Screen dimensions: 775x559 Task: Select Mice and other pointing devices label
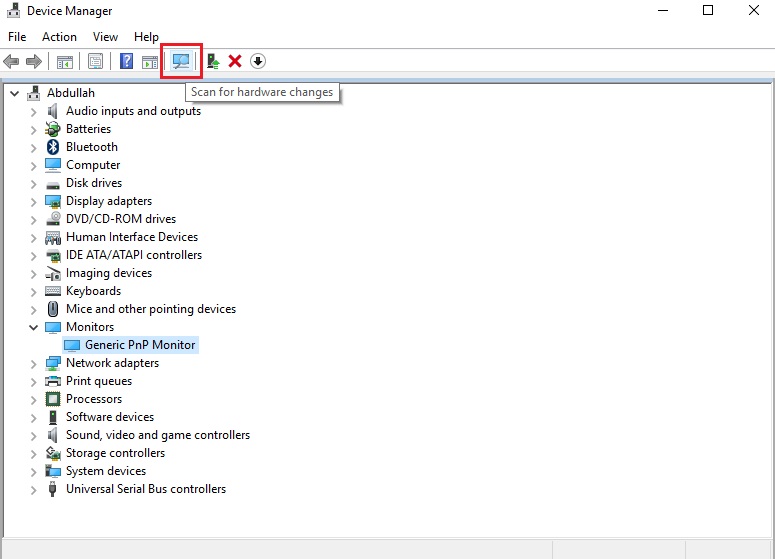pos(151,309)
